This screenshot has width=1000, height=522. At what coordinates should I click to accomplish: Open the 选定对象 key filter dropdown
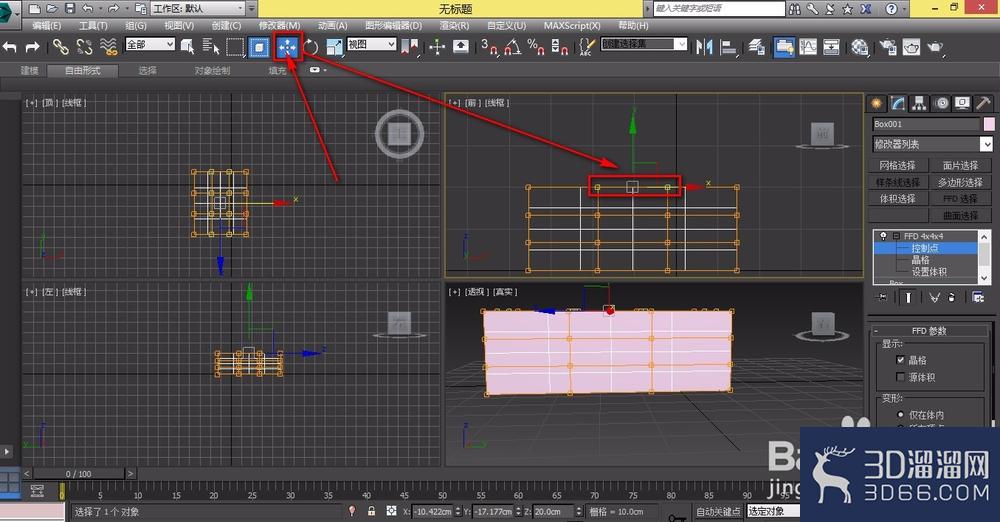[x=774, y=511]
